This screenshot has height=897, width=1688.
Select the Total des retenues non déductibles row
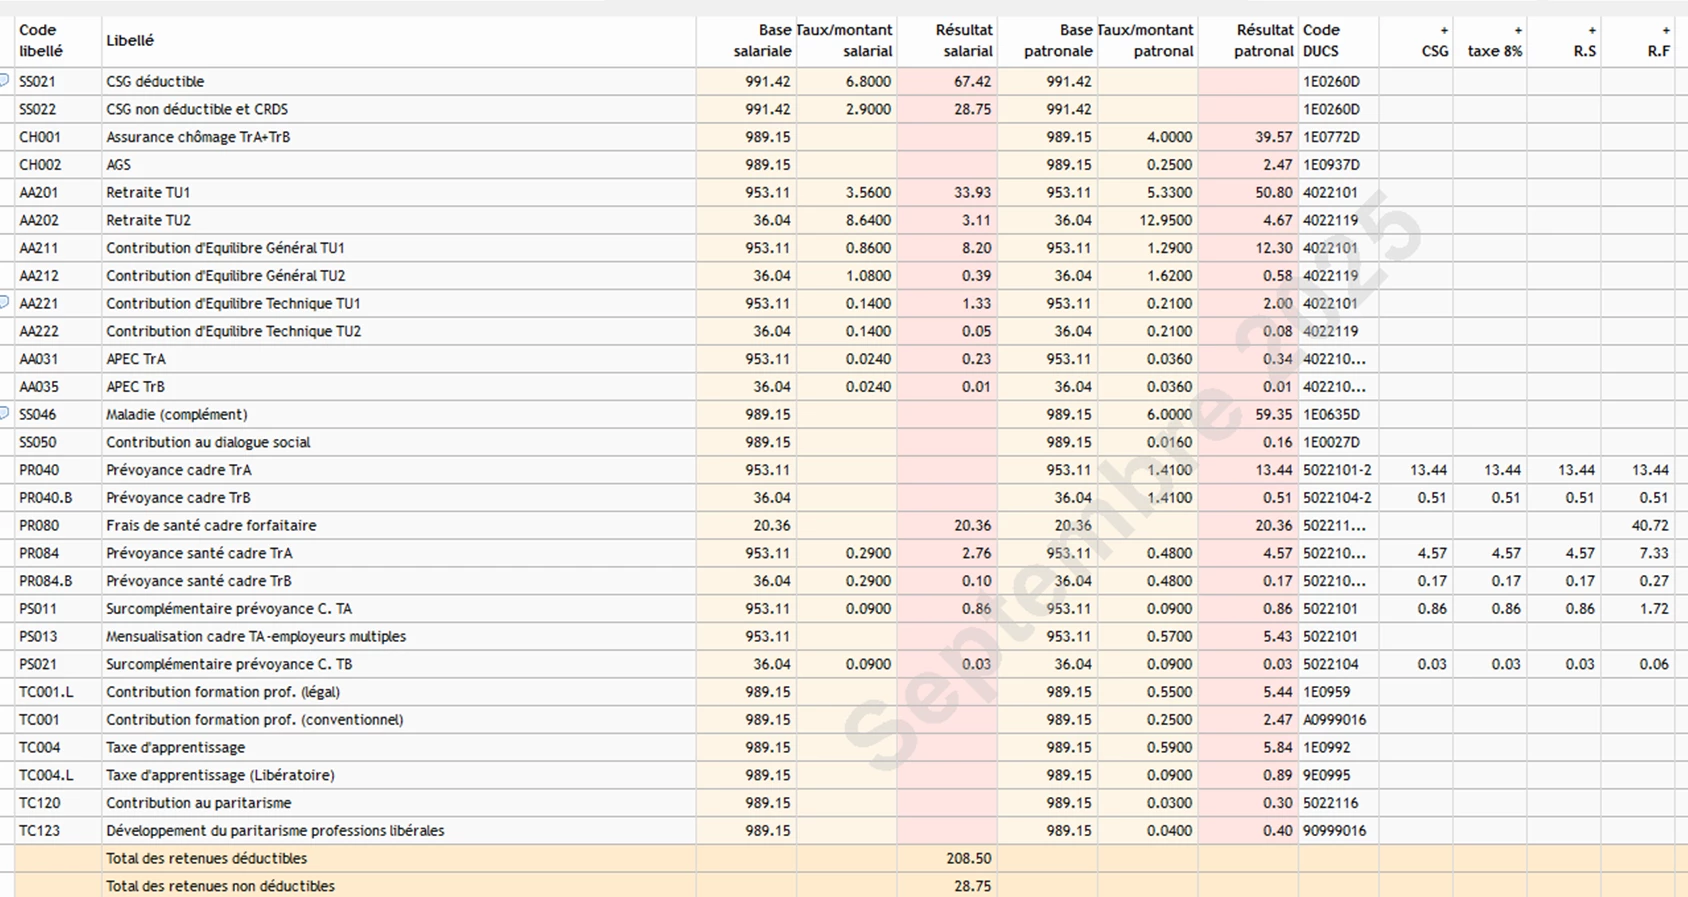click(220, 887)
